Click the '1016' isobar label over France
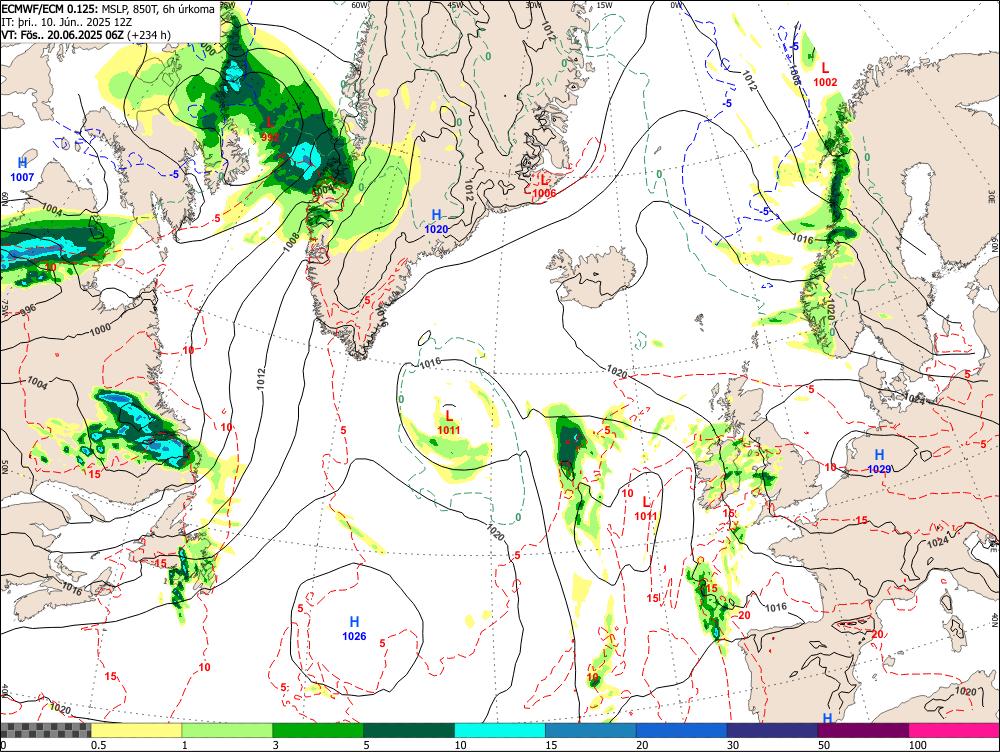Viewport: 1000px width, 752px height. point(776,607)
